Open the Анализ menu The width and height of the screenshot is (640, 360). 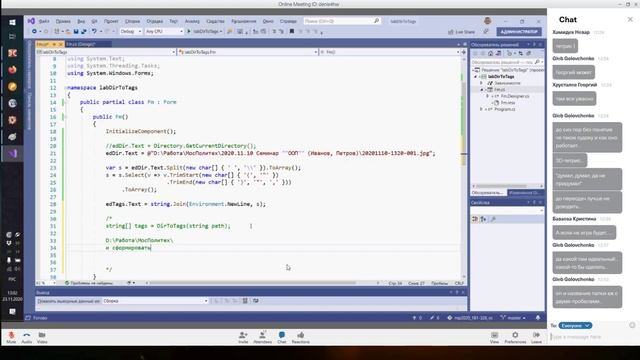tap(192, 21)
